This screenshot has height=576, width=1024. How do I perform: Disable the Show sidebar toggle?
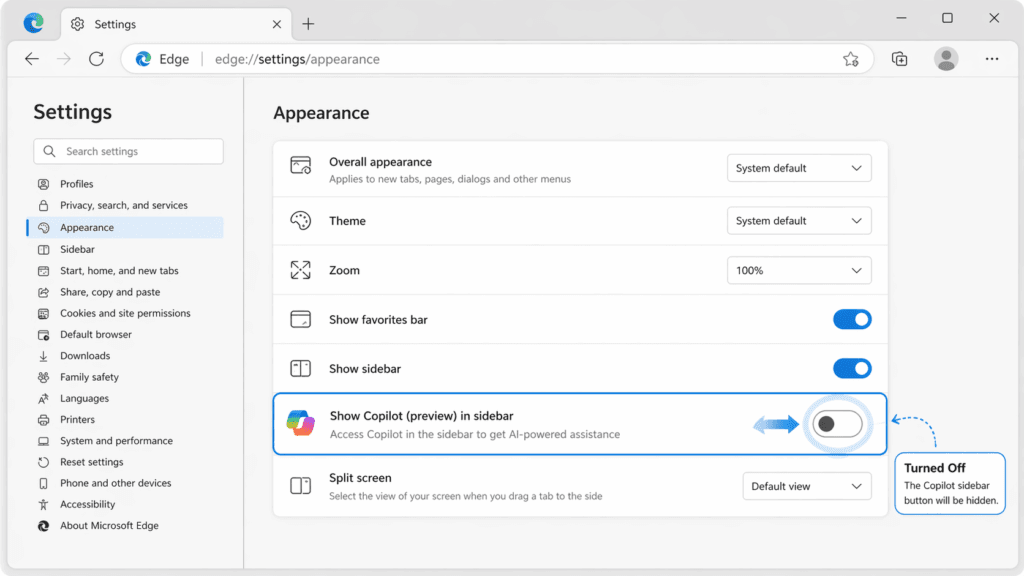coord(852,368)
